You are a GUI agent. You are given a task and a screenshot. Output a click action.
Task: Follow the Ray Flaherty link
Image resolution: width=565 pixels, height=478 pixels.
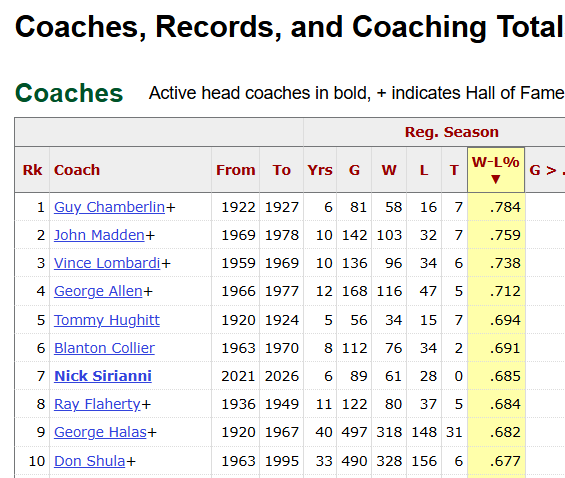point(97,405)
